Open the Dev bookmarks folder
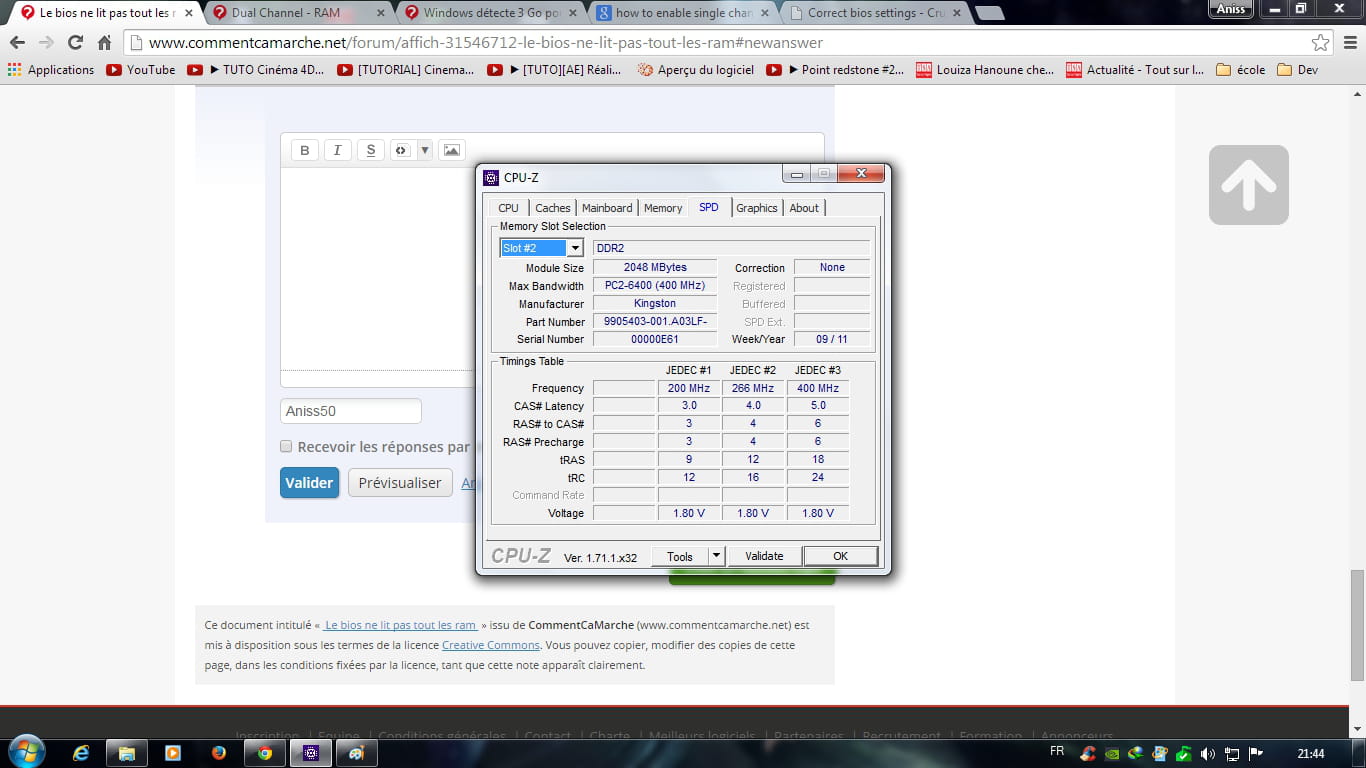The image size is (1366, 768). click(1298, 70)
